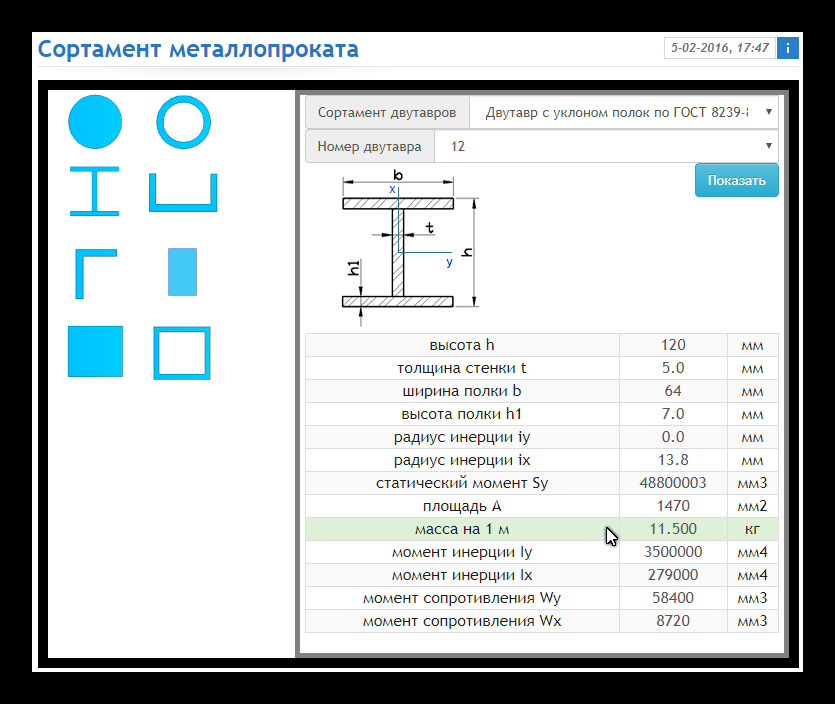The height and width of the screenshot is (704, 835).
Task: Select the момент инерции Ix row label
Action: coord(462,575)
